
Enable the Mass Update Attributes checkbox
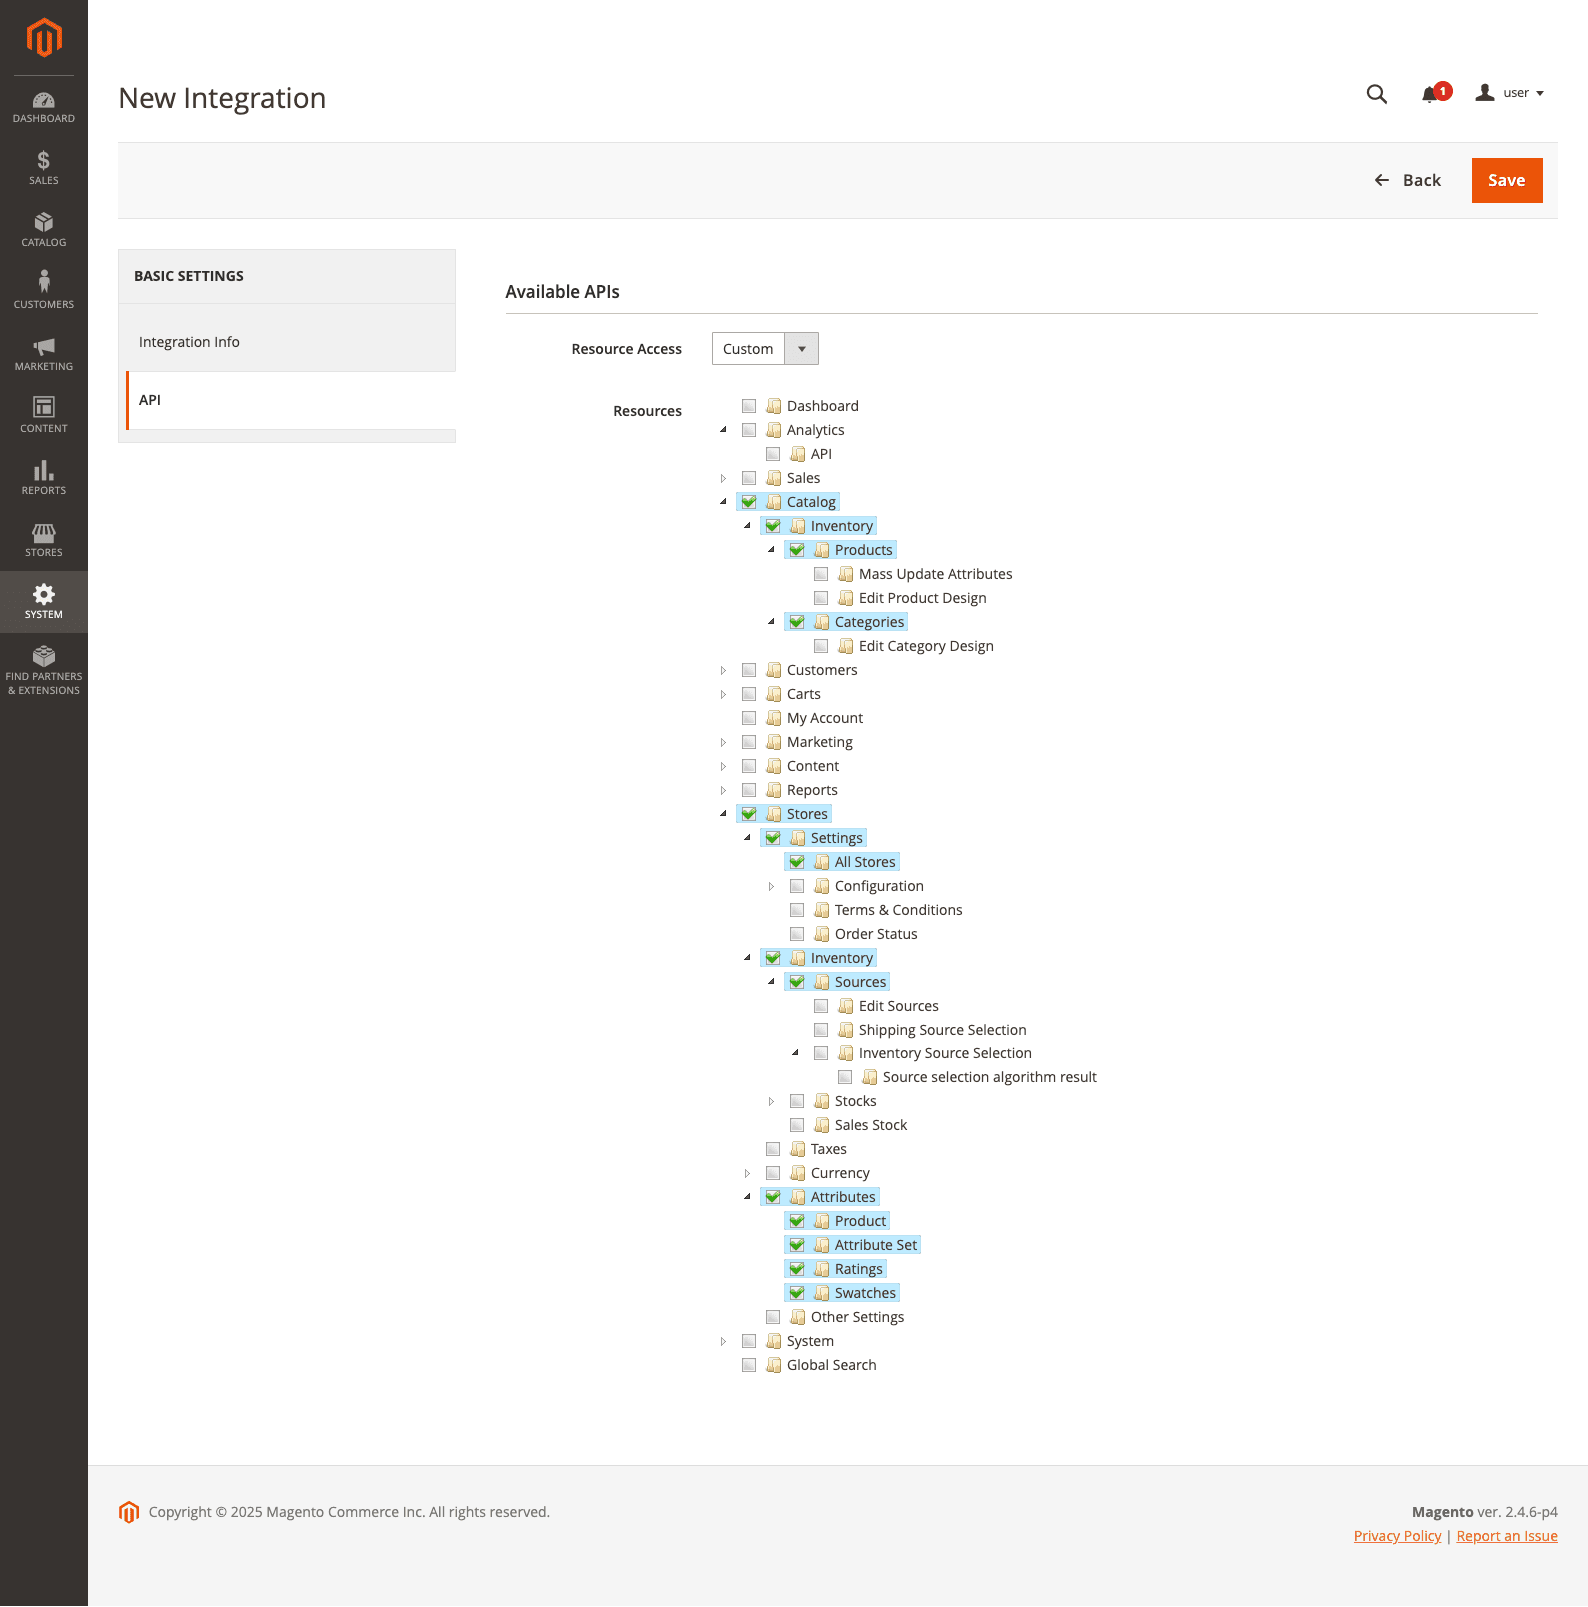coord(821,574)
